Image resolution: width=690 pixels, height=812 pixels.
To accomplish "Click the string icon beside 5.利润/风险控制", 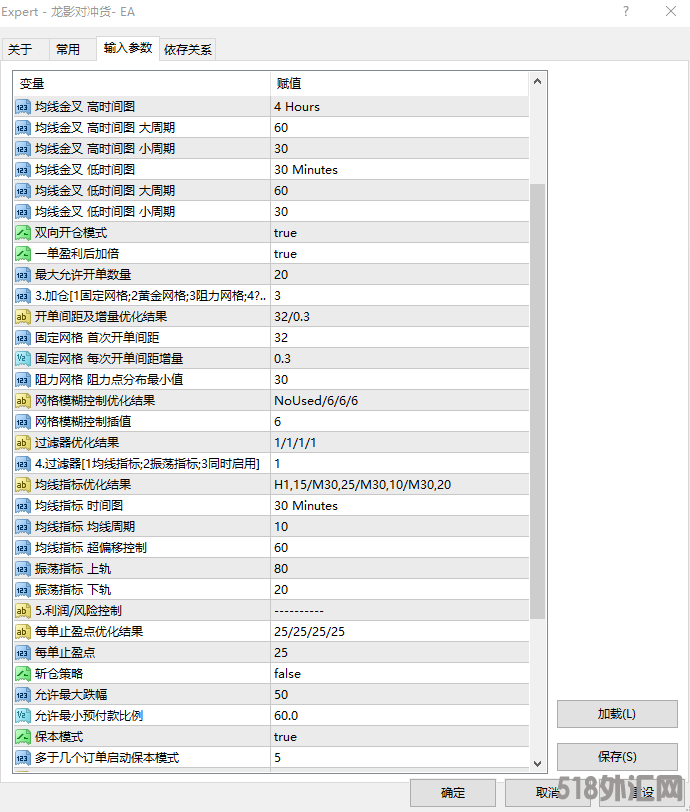I will (22, 611).
